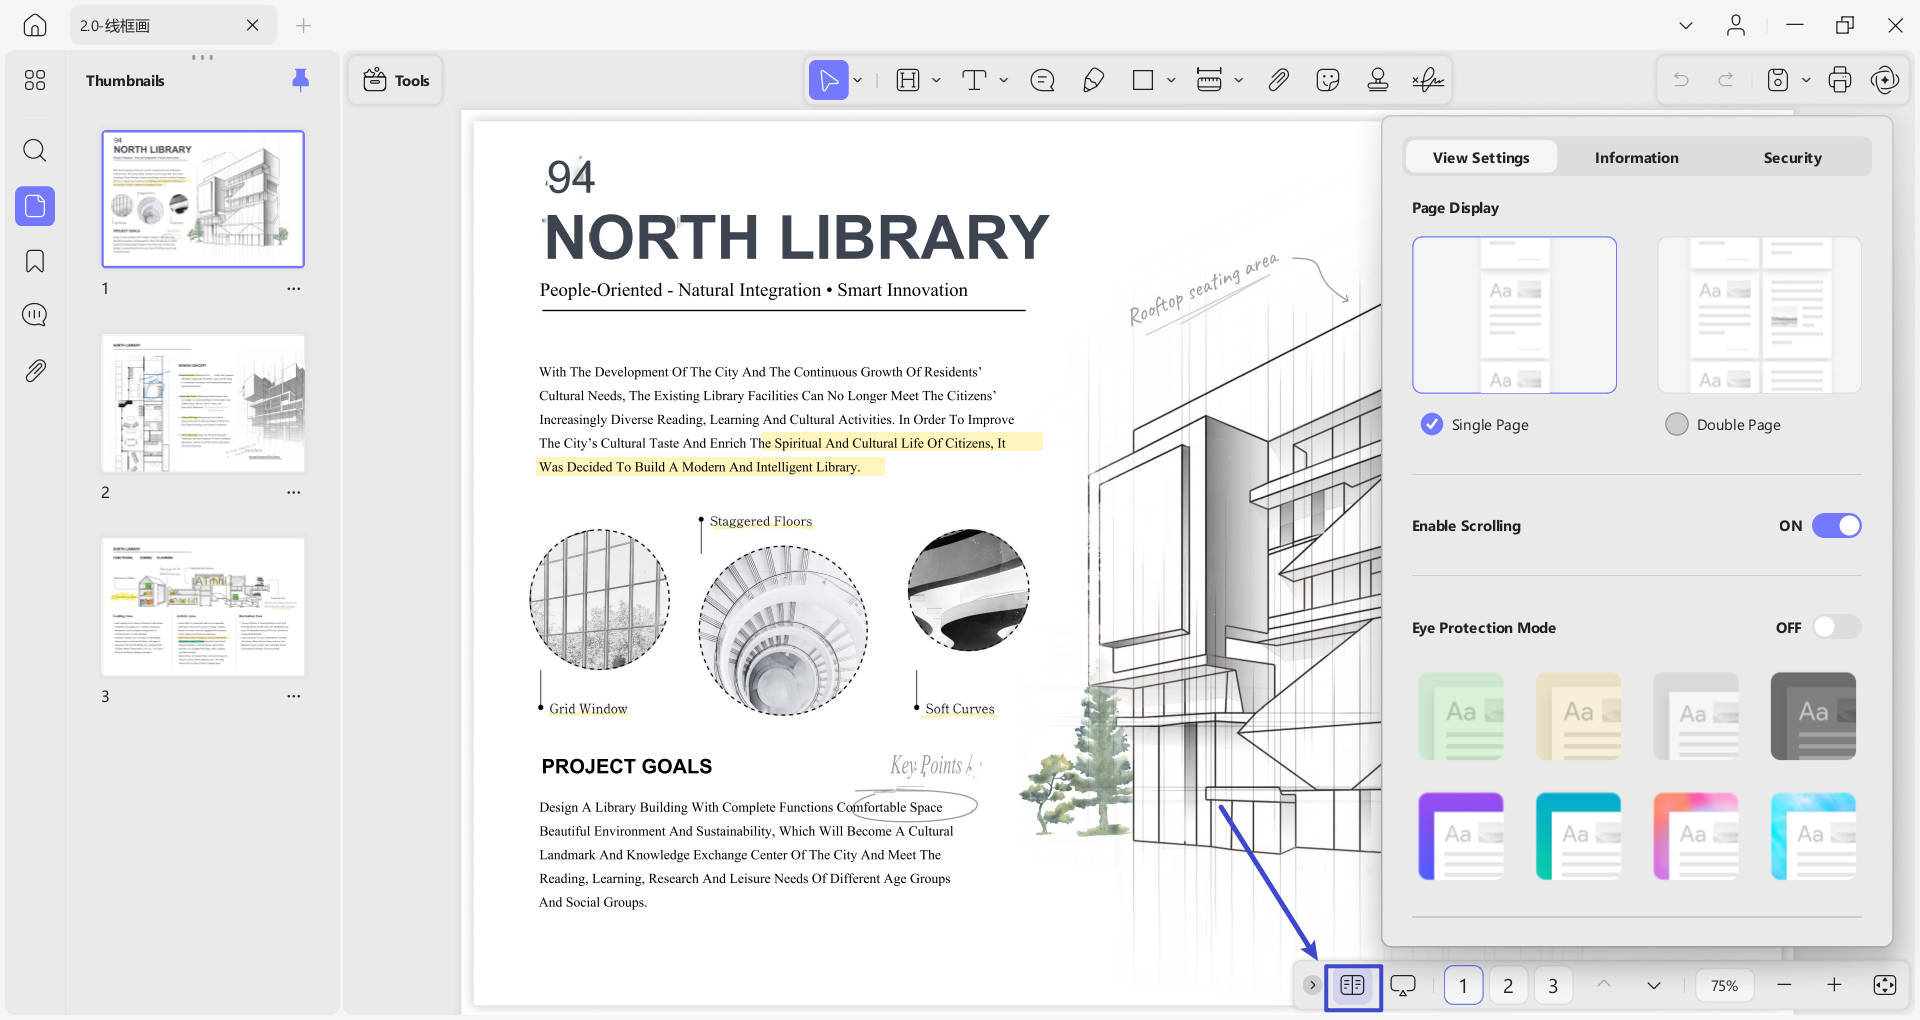Expand the shape tool dropdown arrow
The width and height of the screenshot is (1920, 1020).
point(1171,80)
